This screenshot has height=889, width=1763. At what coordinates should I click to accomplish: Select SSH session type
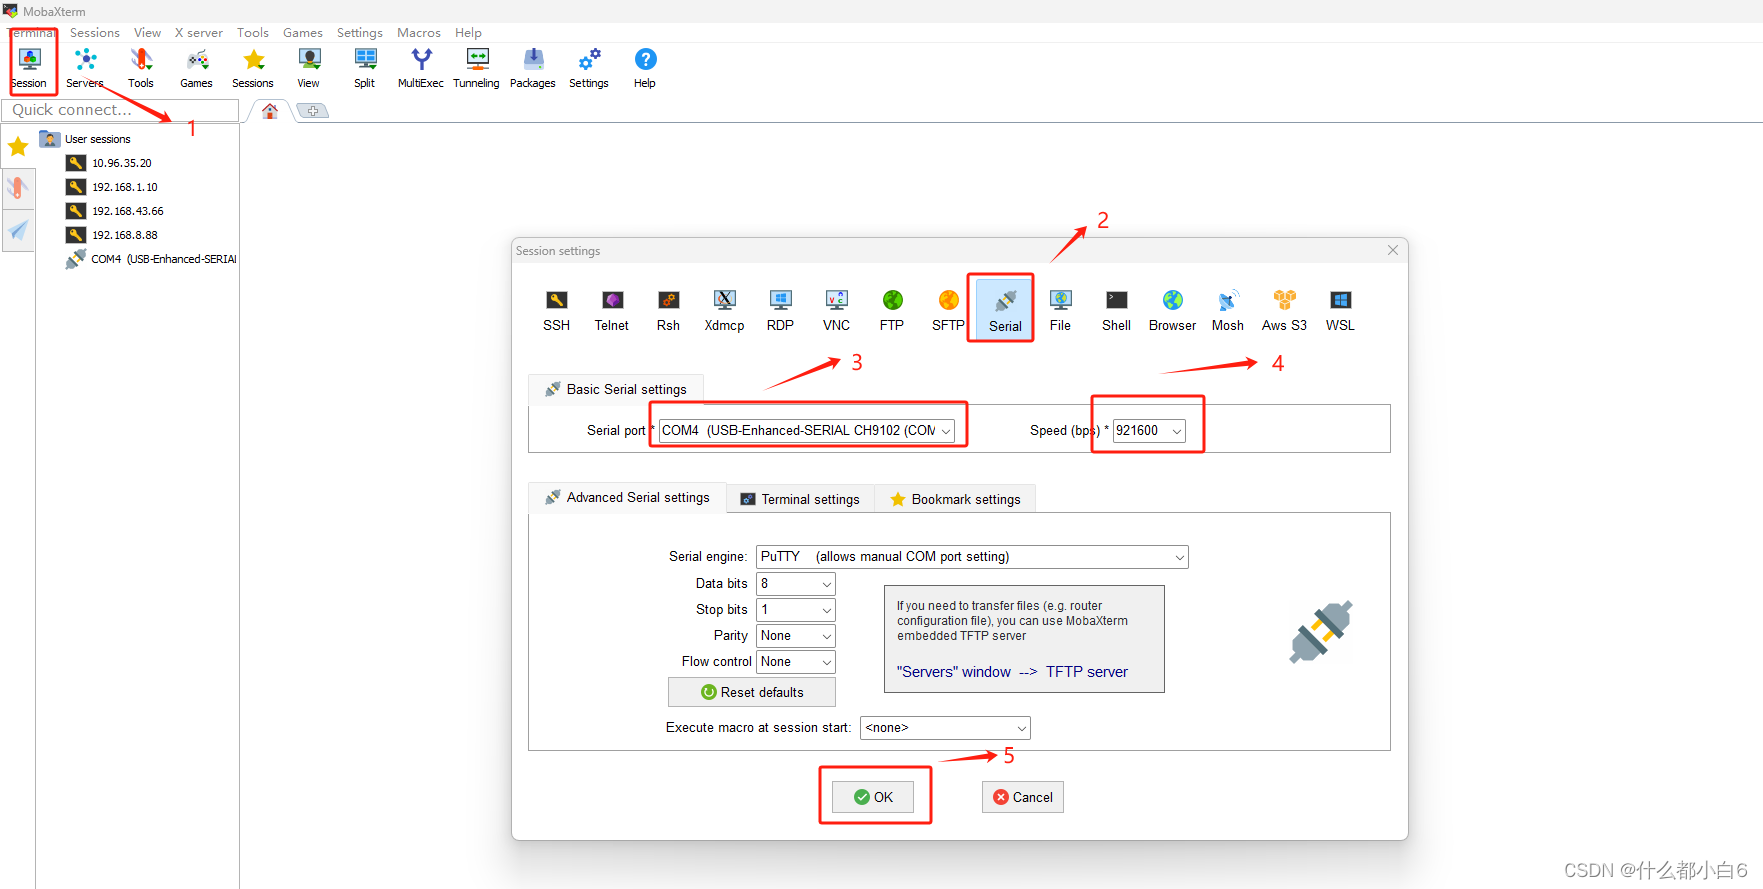point(557,310)
